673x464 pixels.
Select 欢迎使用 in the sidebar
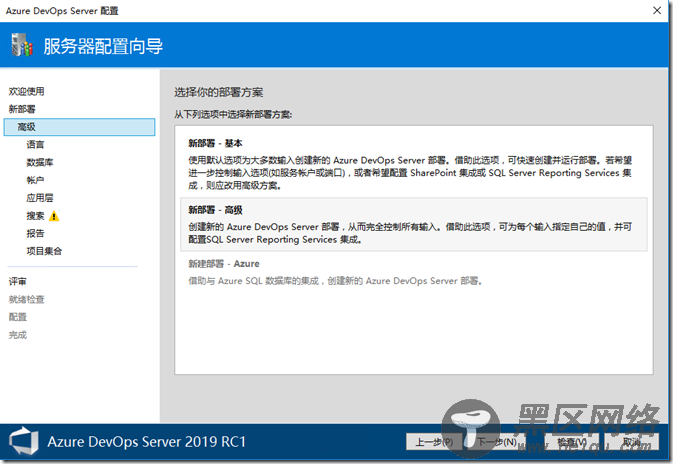click(27, 91)
